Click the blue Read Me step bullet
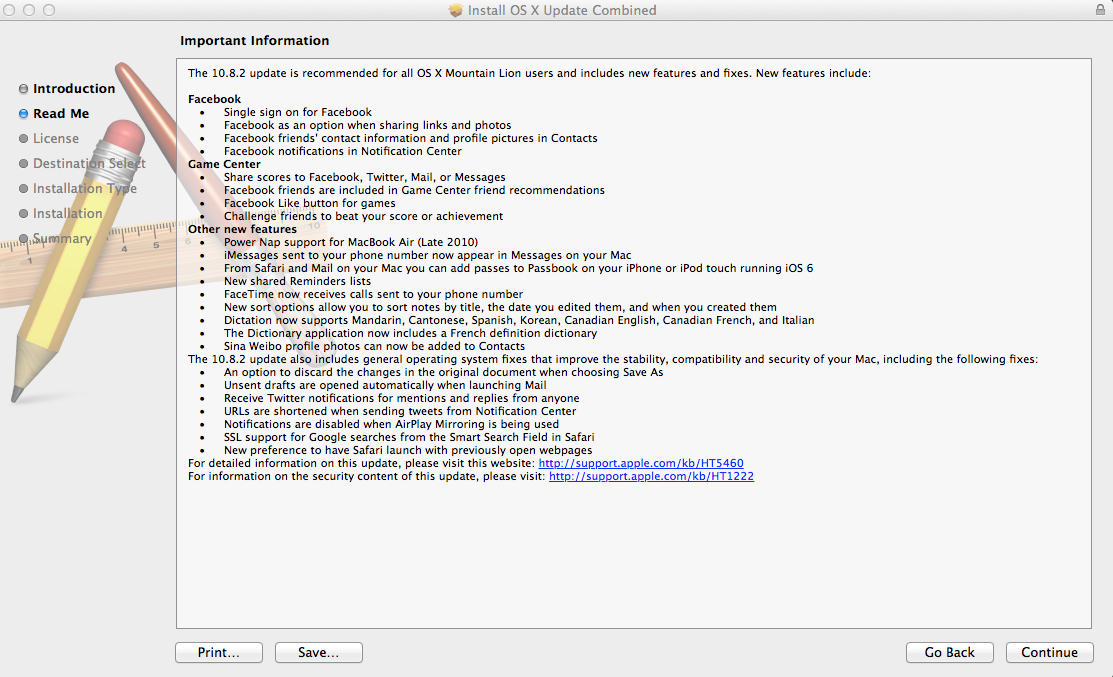The width and height of the screenshot is (1113, 677). [x=23, y=114]
